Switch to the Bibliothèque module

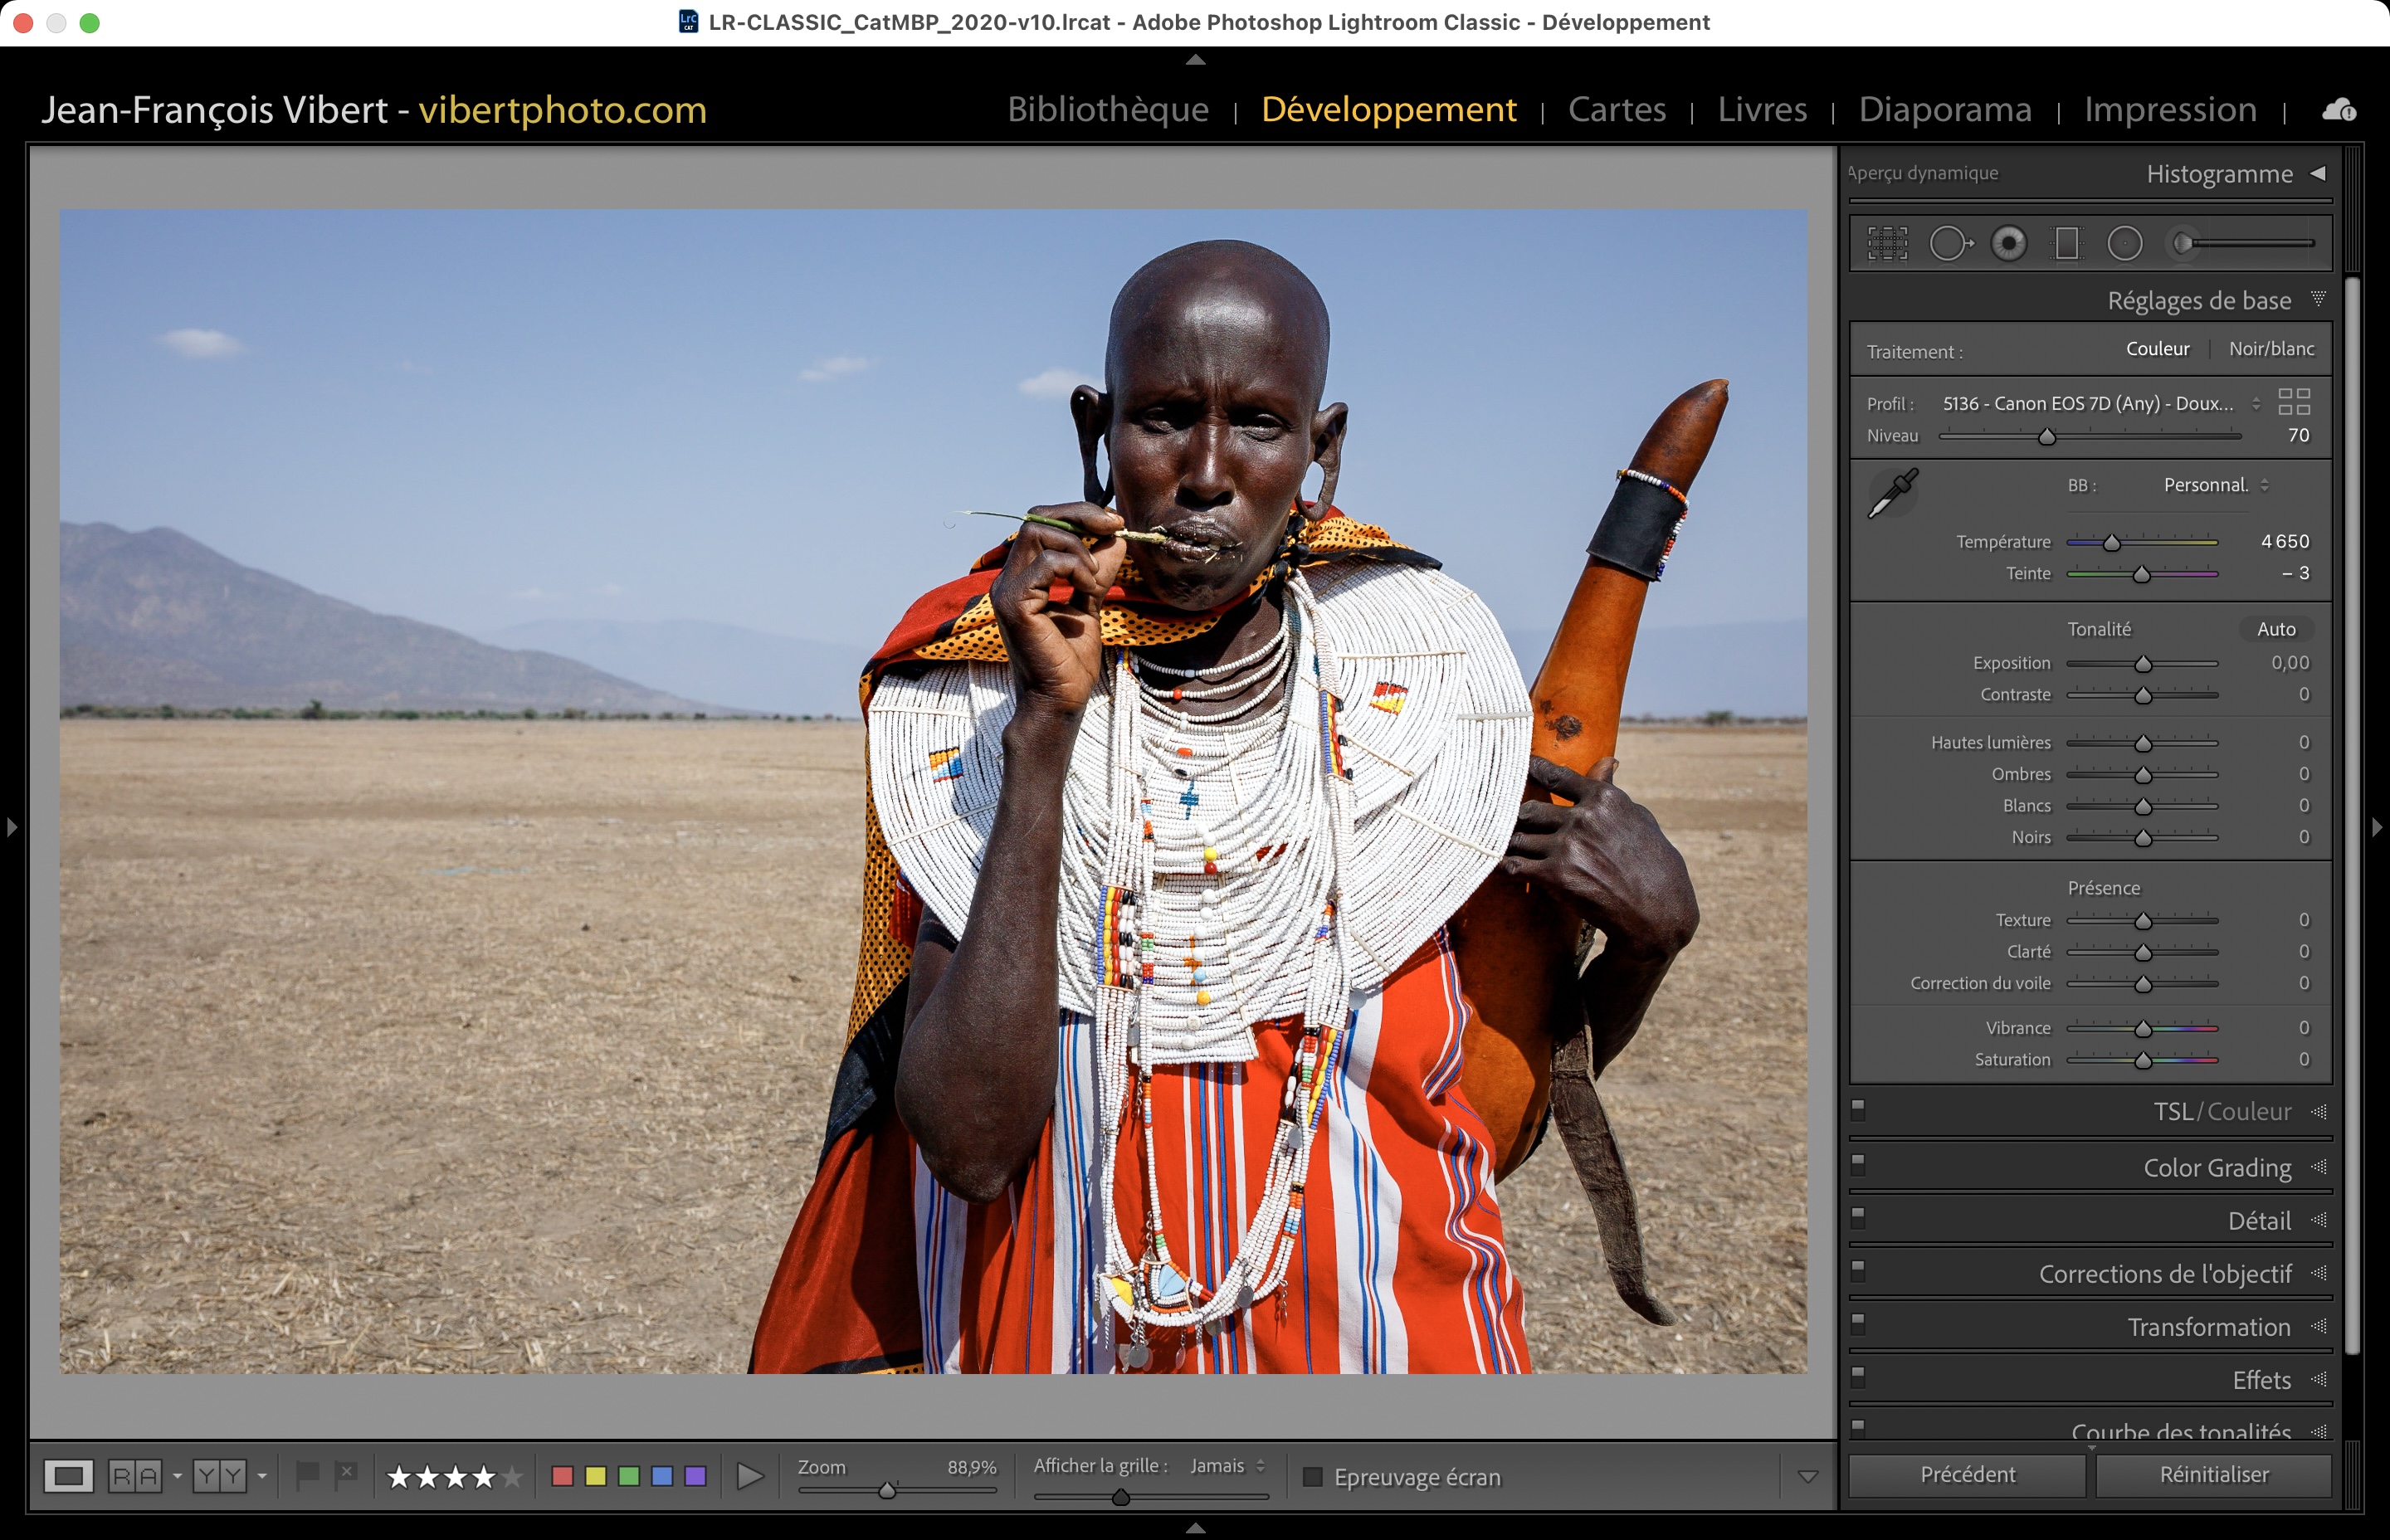coord(1108,109)
